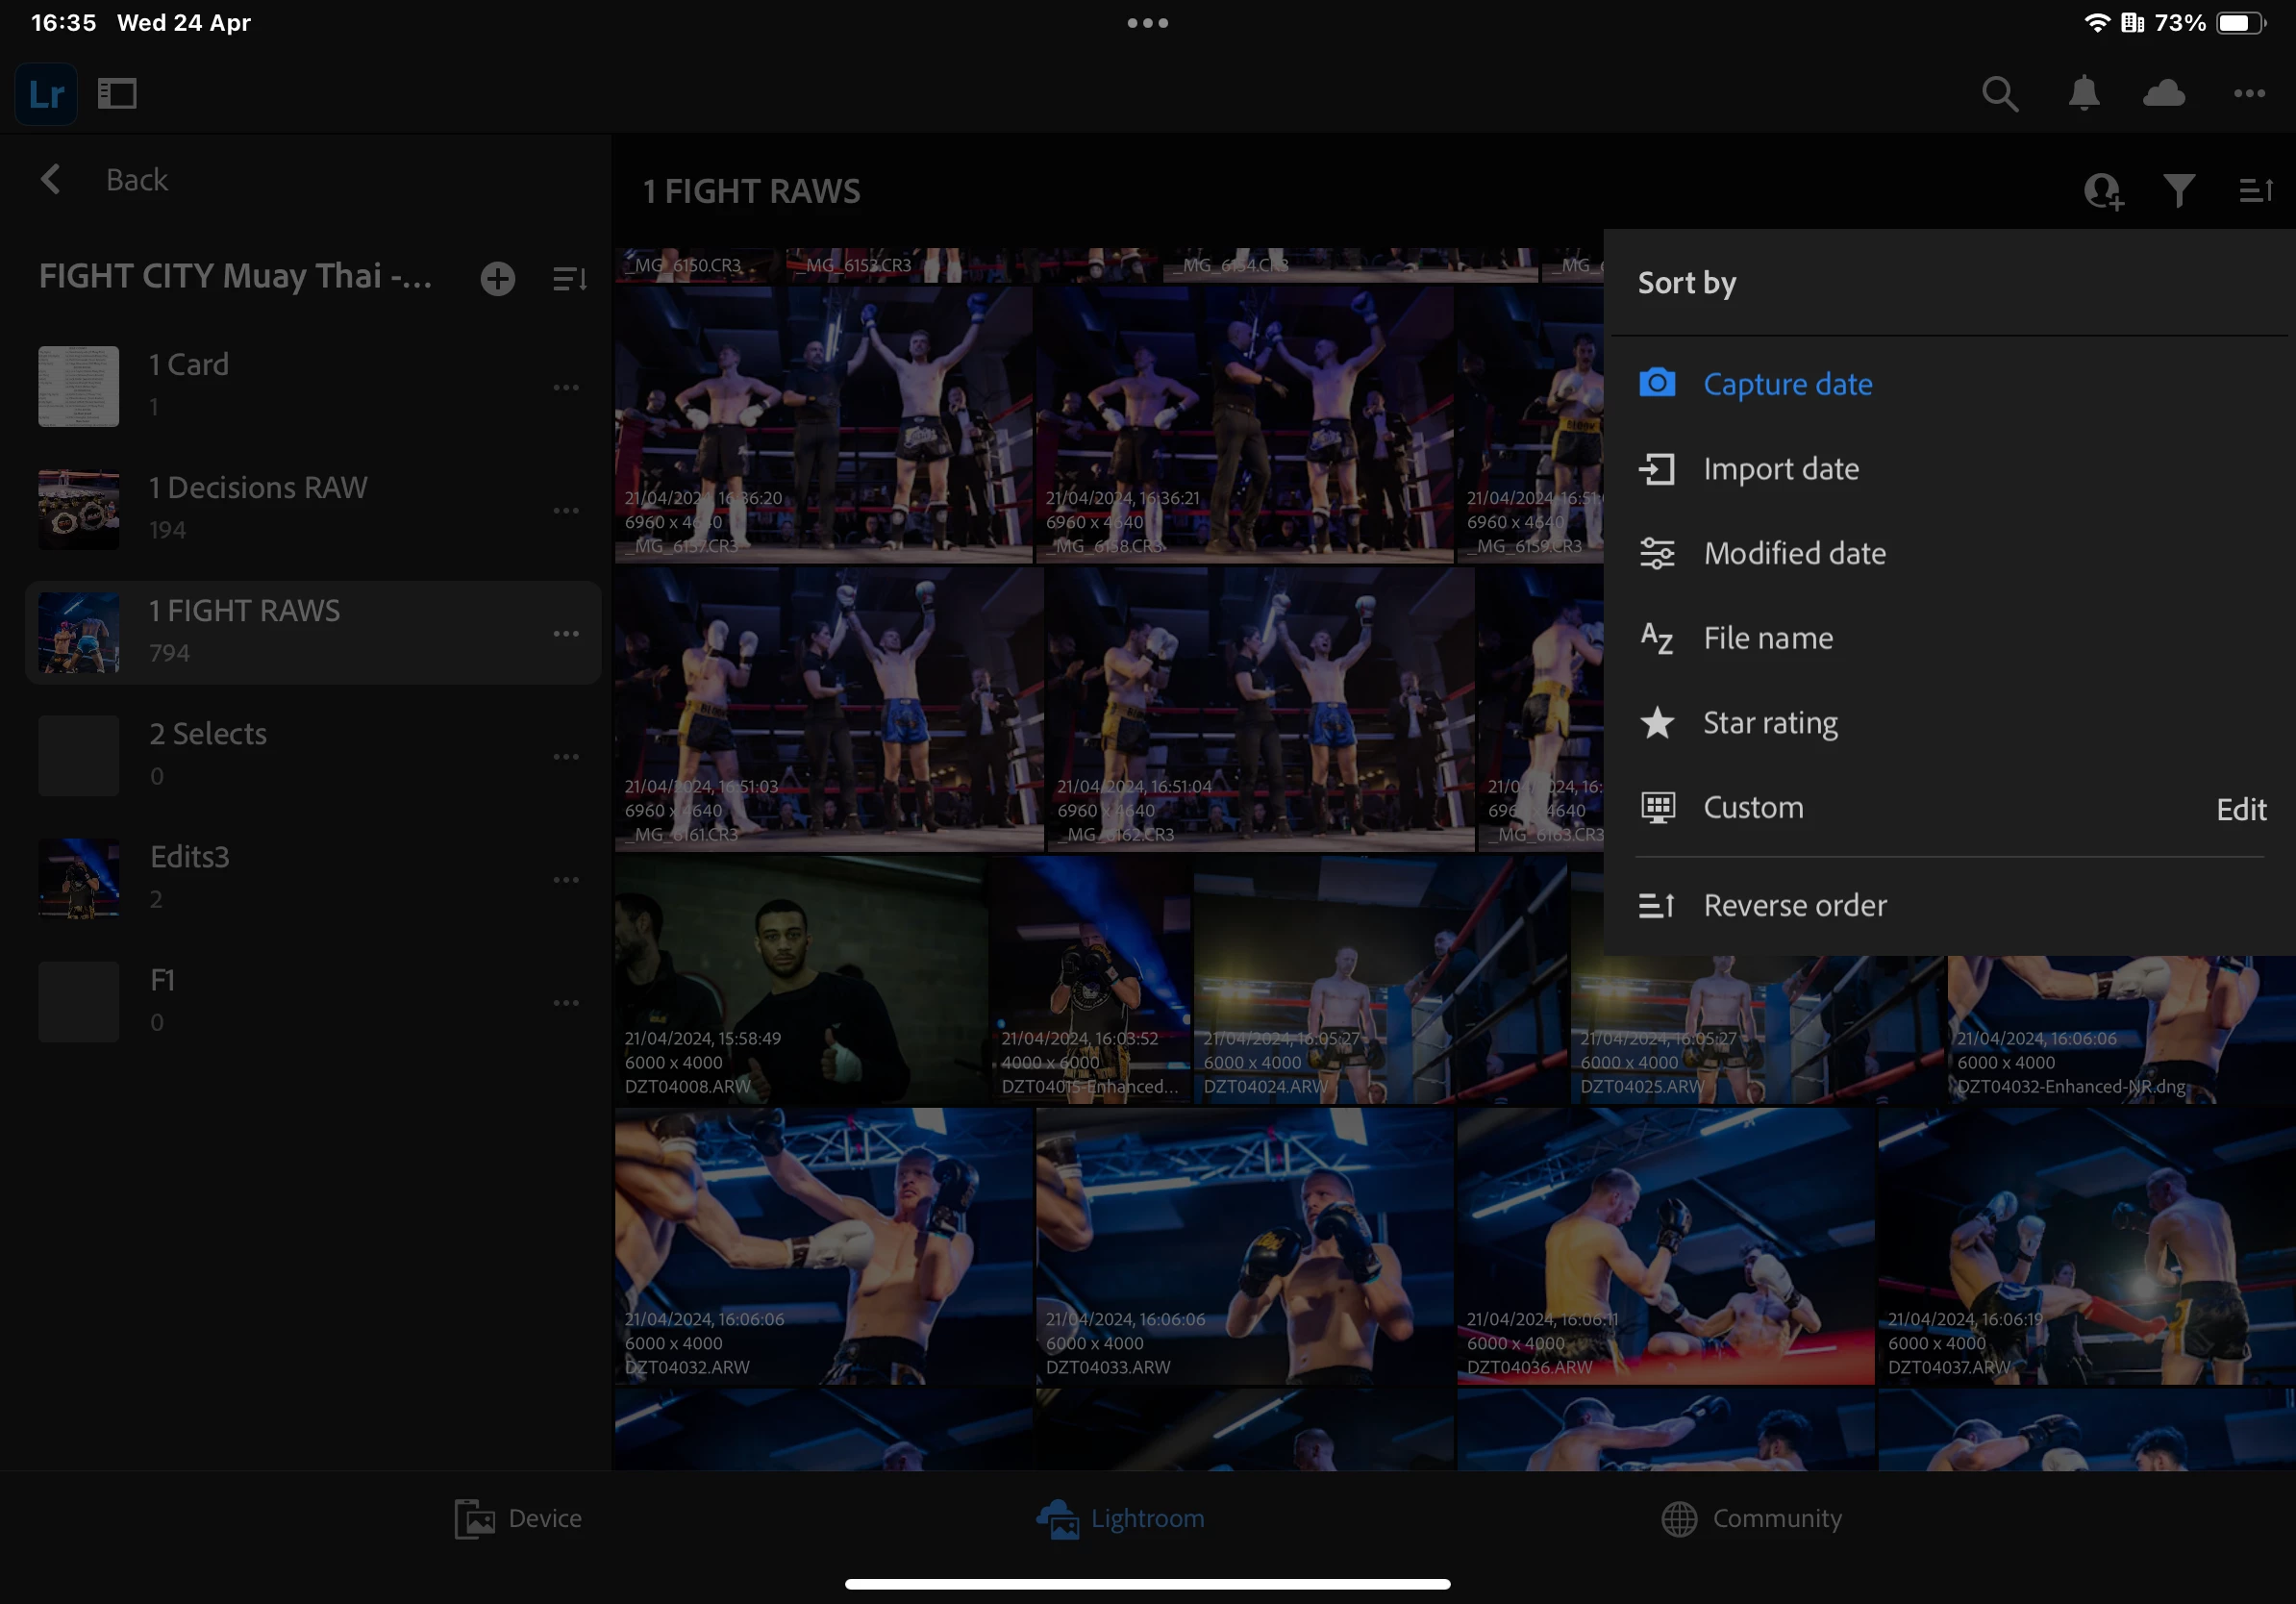Open DZT04033.ARW photo thumbnail

tap(1244, 1246)
